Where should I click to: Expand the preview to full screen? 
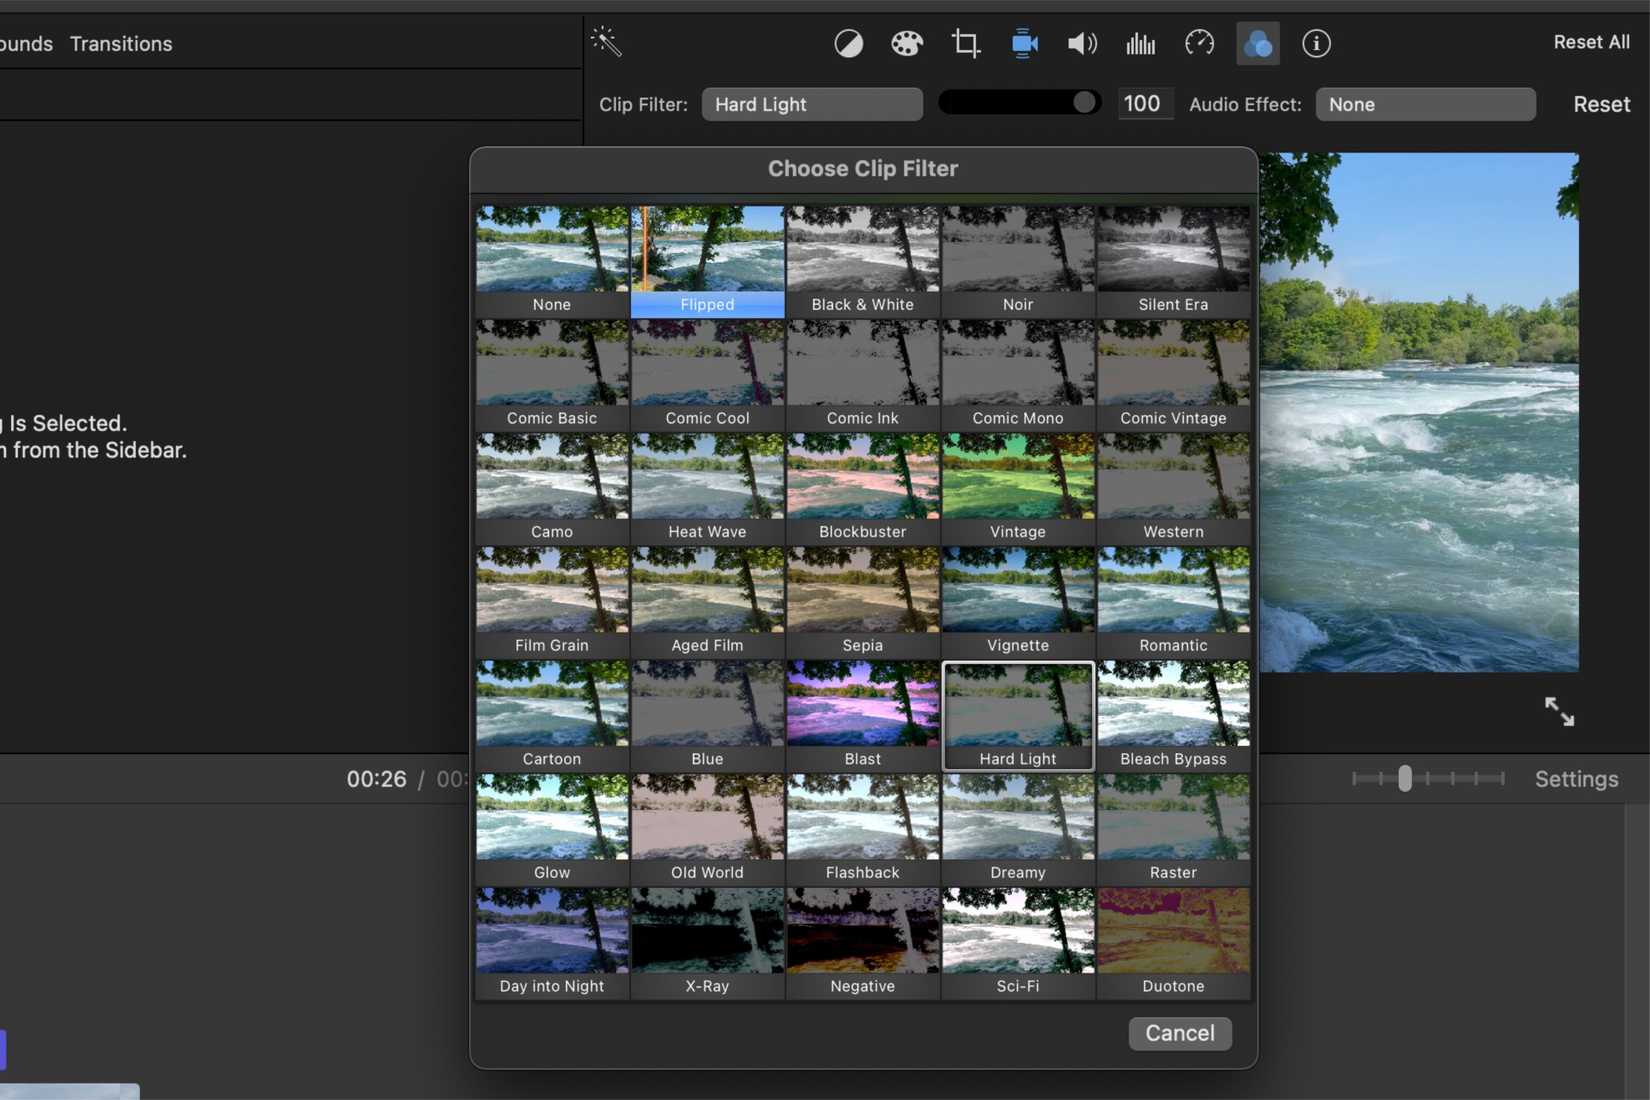[x=1558, y=711]
